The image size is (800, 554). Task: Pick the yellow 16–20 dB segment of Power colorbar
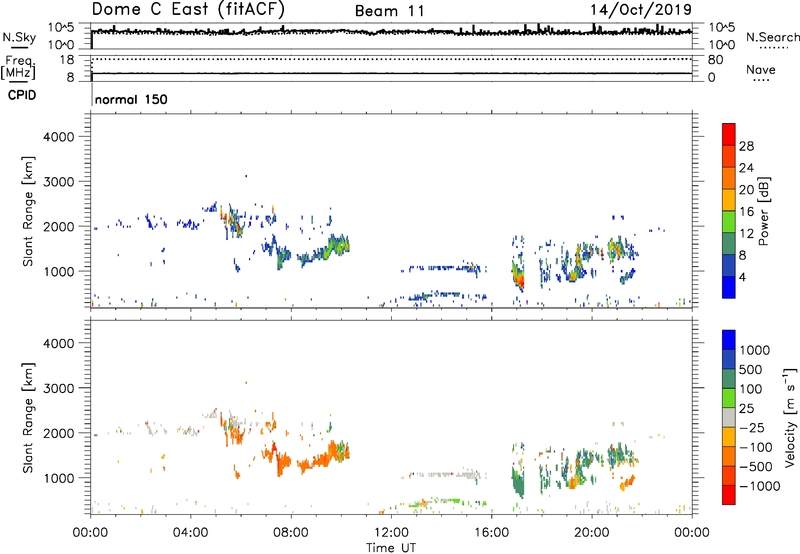tap(729, 199)
